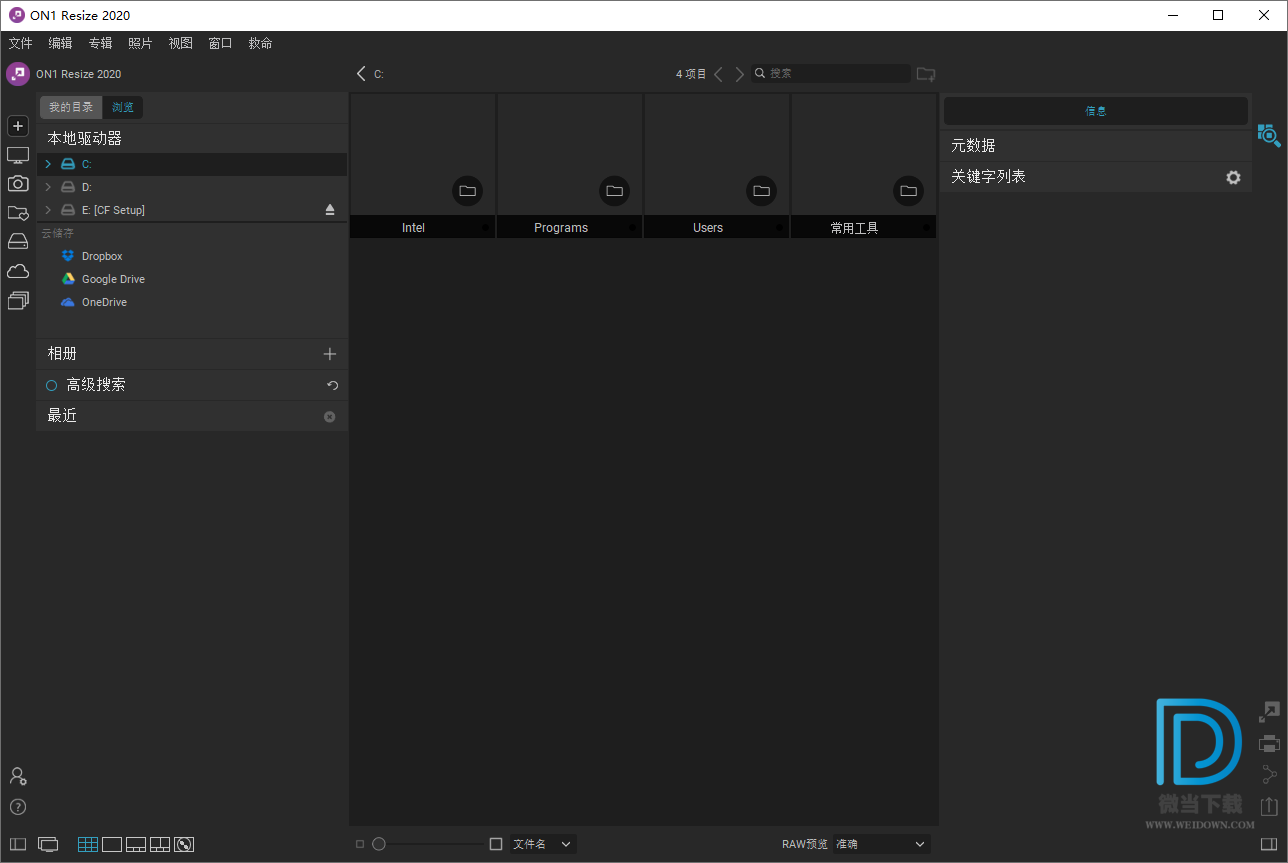Click the dual display mode icon
The image size is (1288, 863).
48,844
